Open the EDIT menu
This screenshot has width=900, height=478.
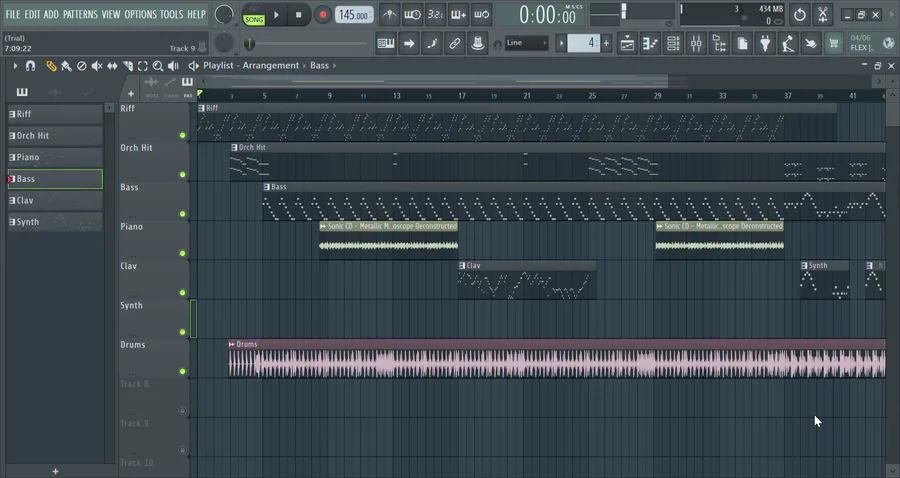click(x=32, y=14)
